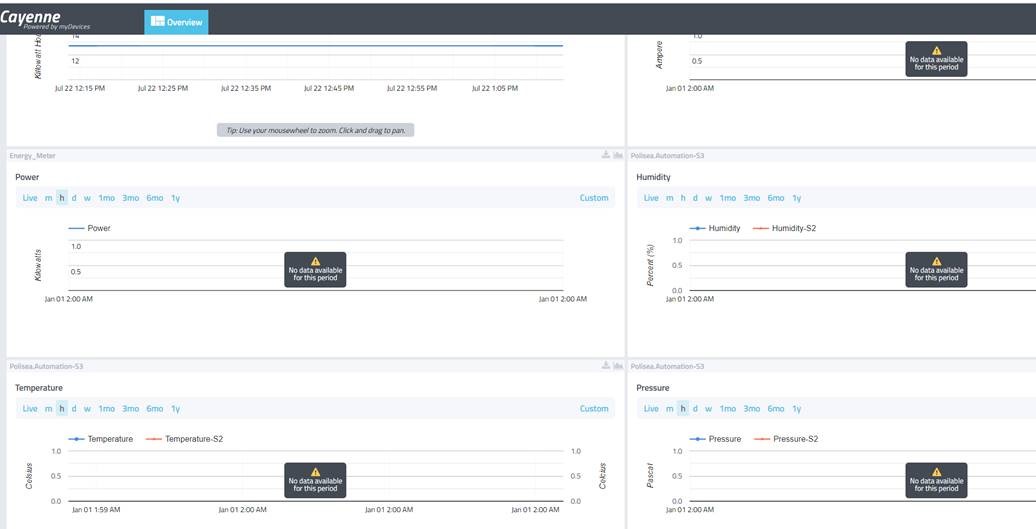Click the warning icon in the Power chart

point(315,261)
